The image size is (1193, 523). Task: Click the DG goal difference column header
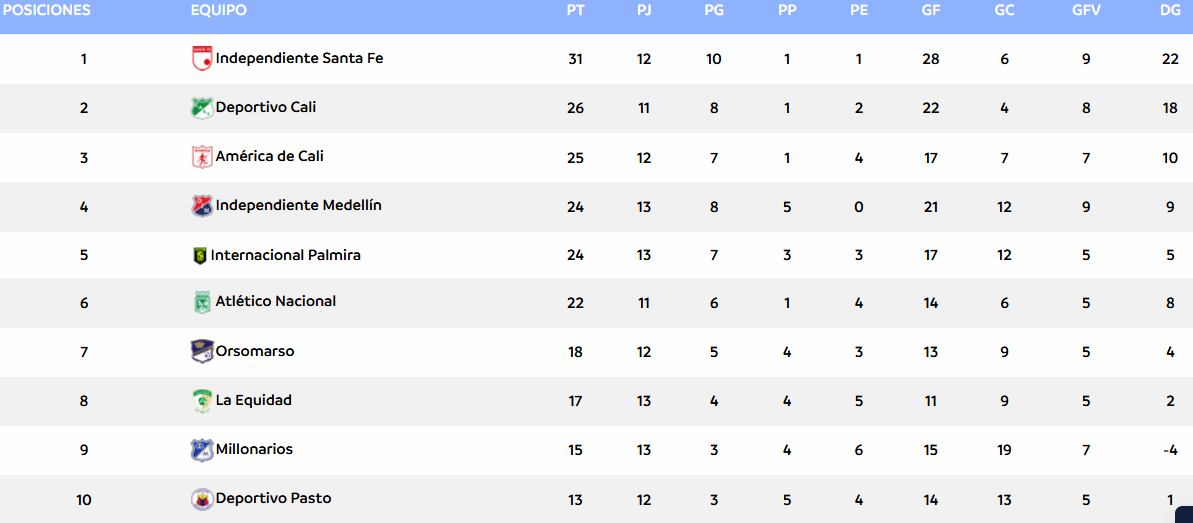(1170, 10)
